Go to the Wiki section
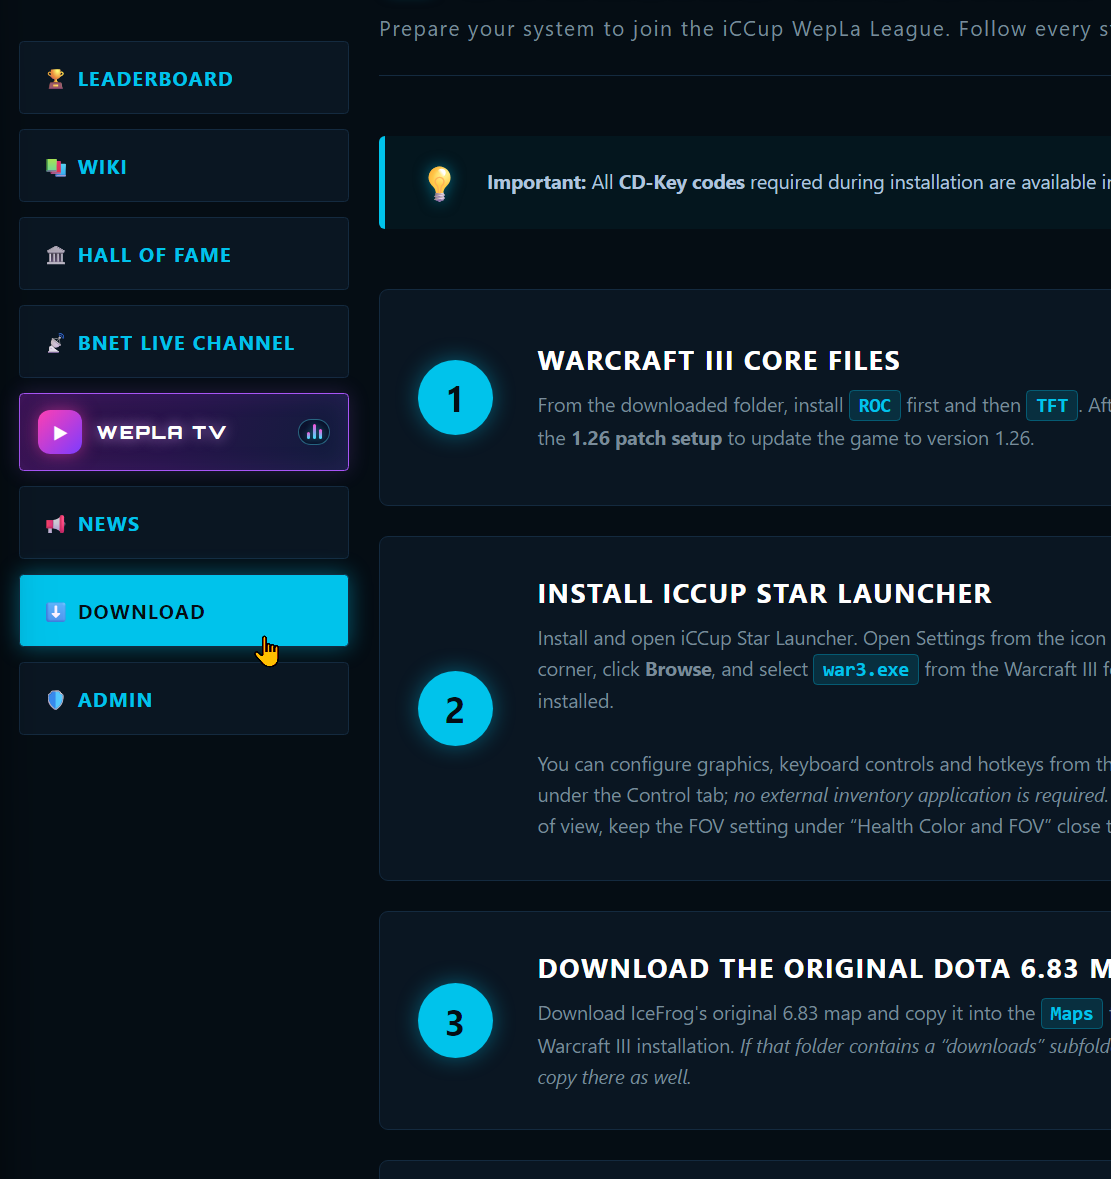The width and height of the screenshot is (1111, 1179). (x=184, y=165)
